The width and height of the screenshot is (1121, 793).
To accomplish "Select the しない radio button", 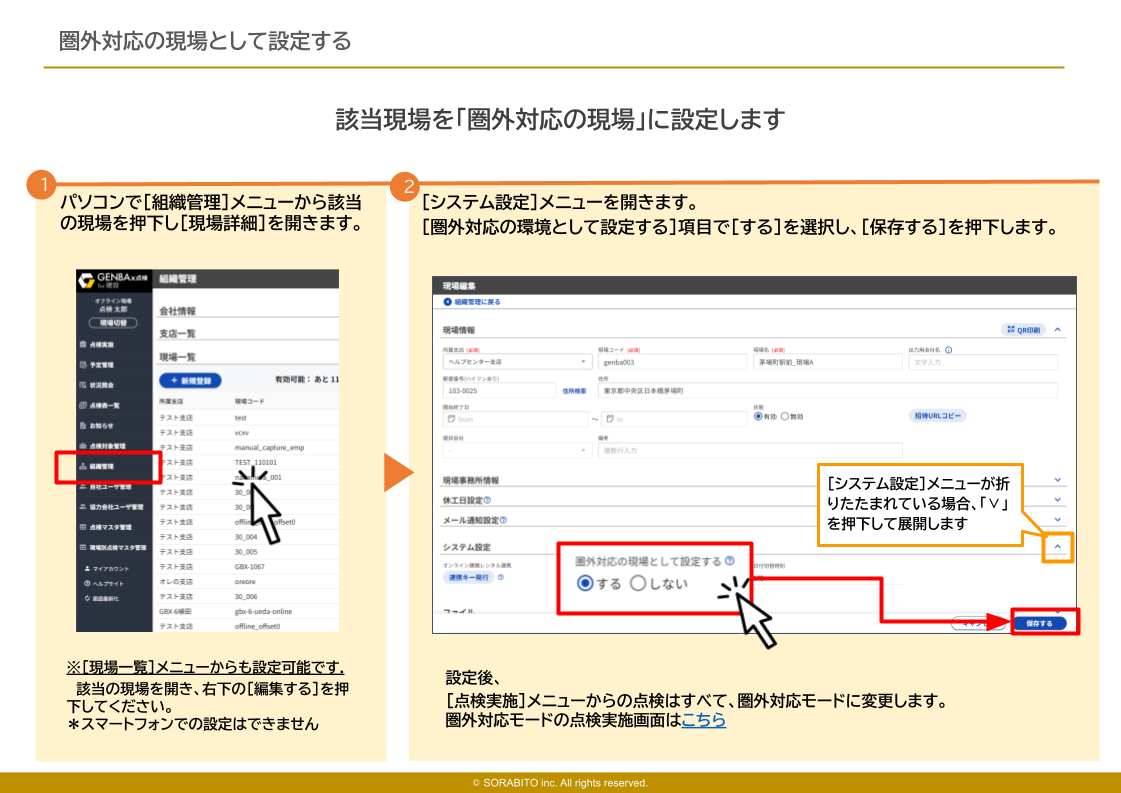I will tap(639, 583).
